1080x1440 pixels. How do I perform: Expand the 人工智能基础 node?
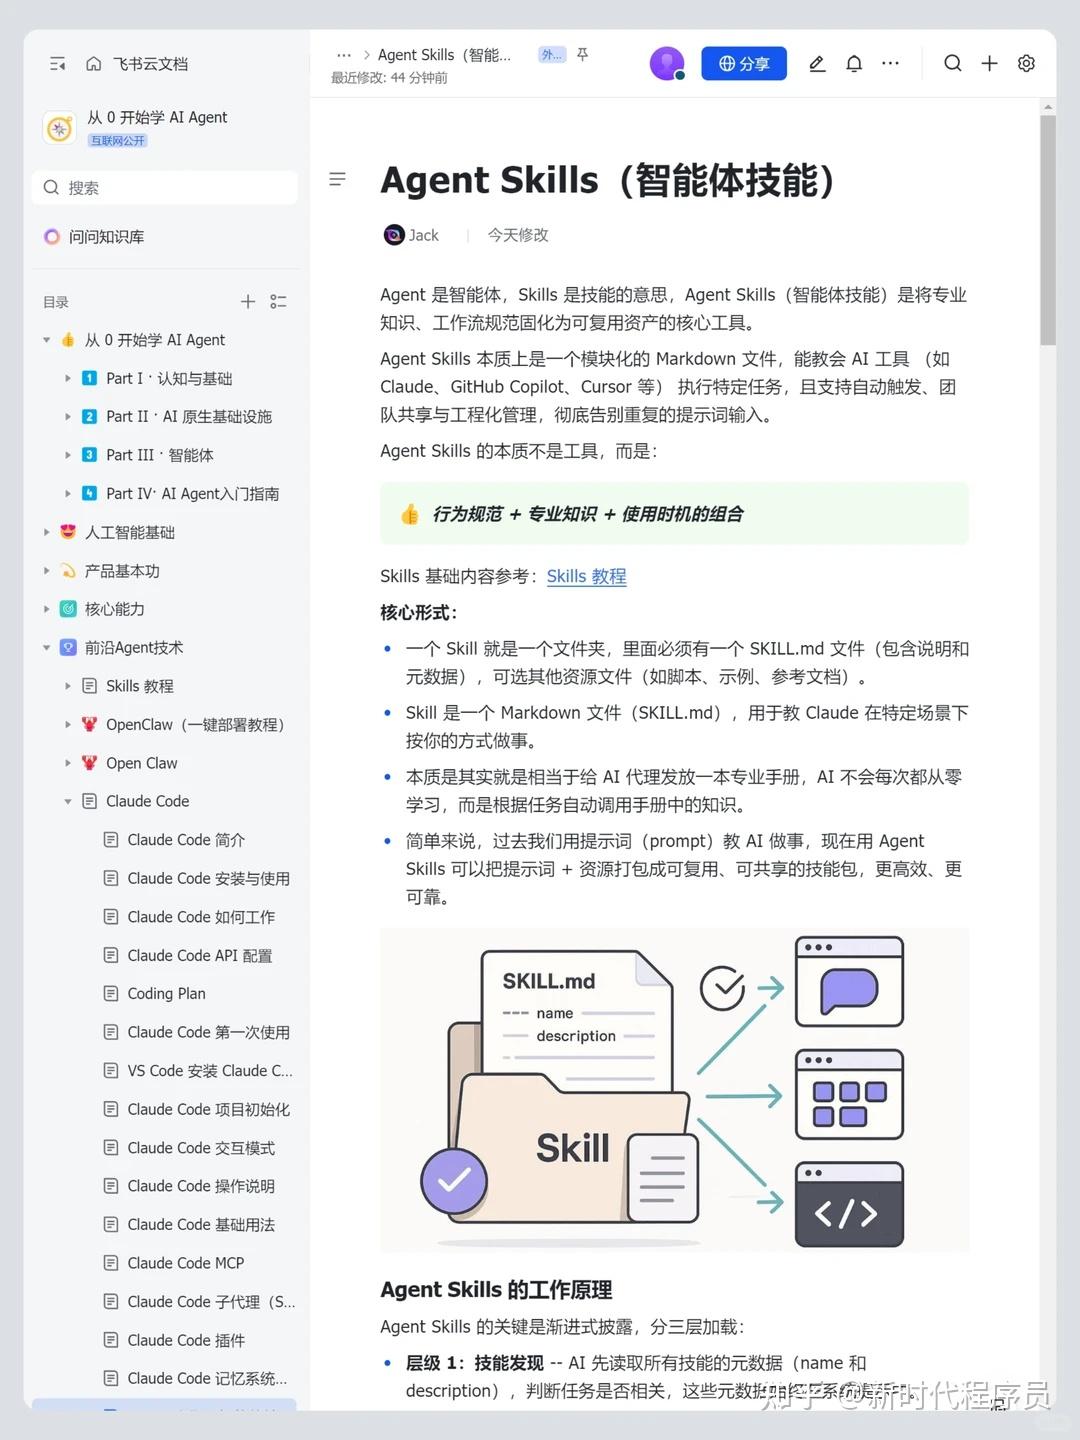pos(46,532)
